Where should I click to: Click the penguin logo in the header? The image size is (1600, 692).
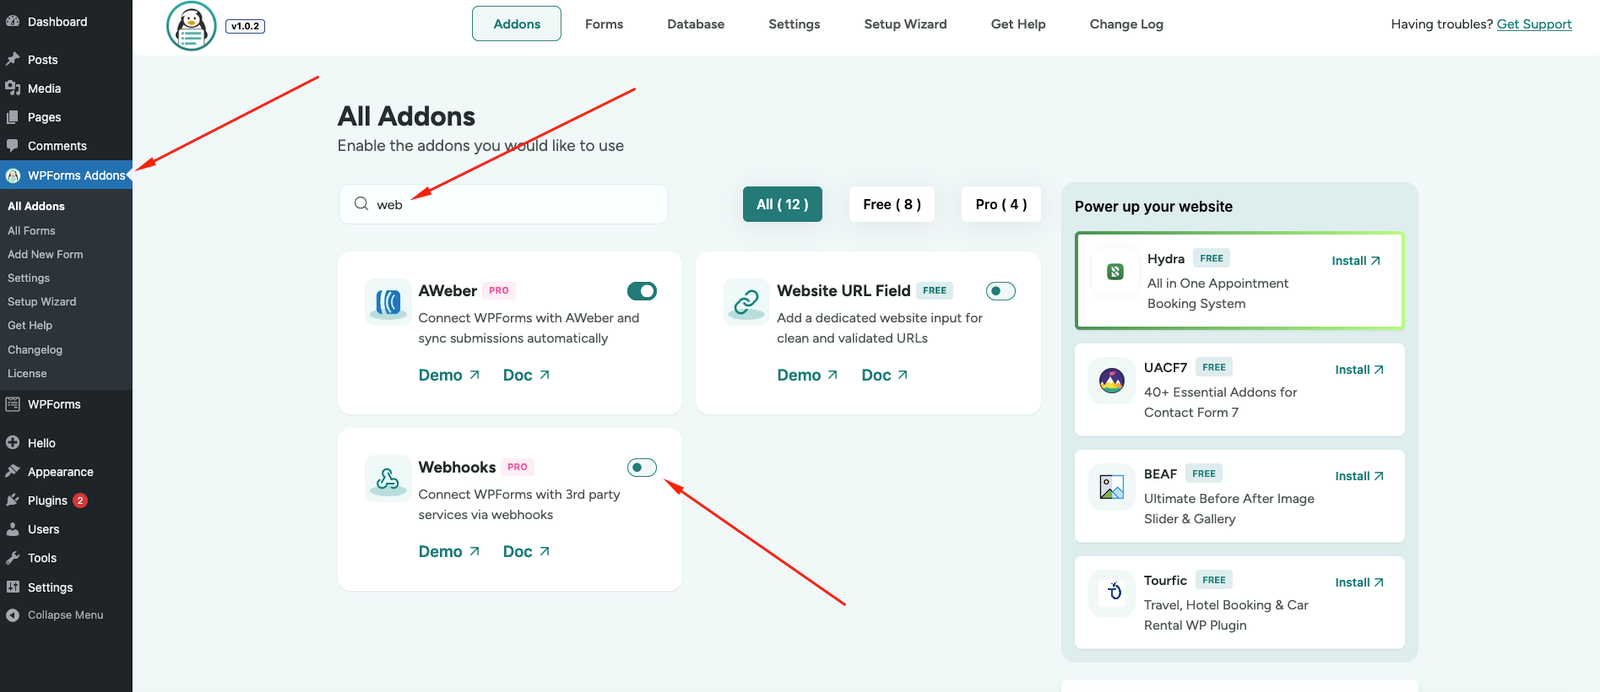191,26
